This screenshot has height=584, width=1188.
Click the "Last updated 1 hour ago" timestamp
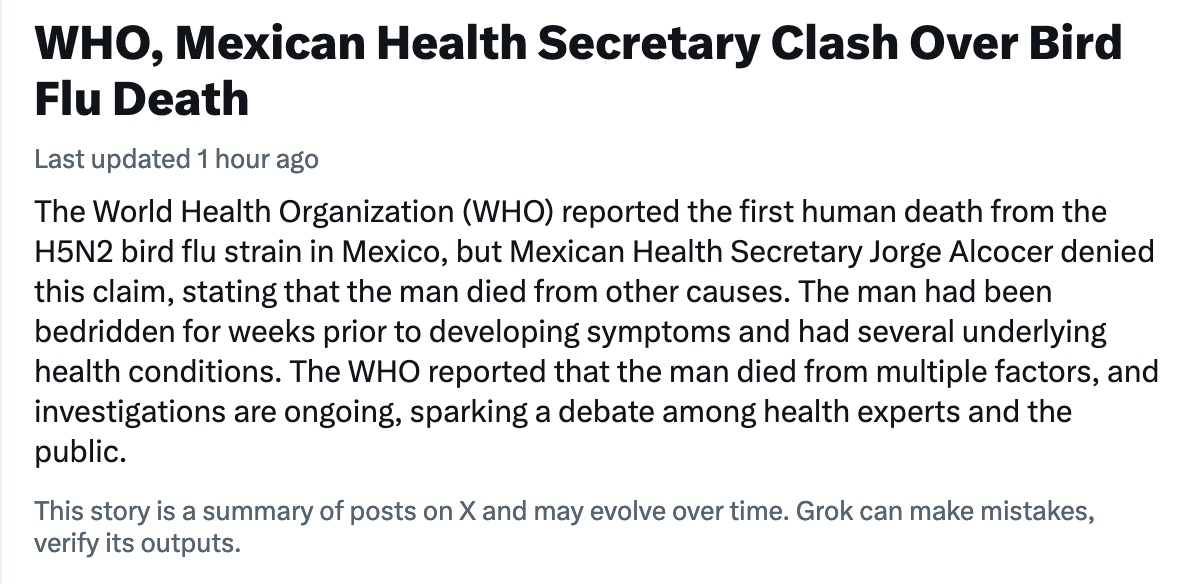point(176,159)
